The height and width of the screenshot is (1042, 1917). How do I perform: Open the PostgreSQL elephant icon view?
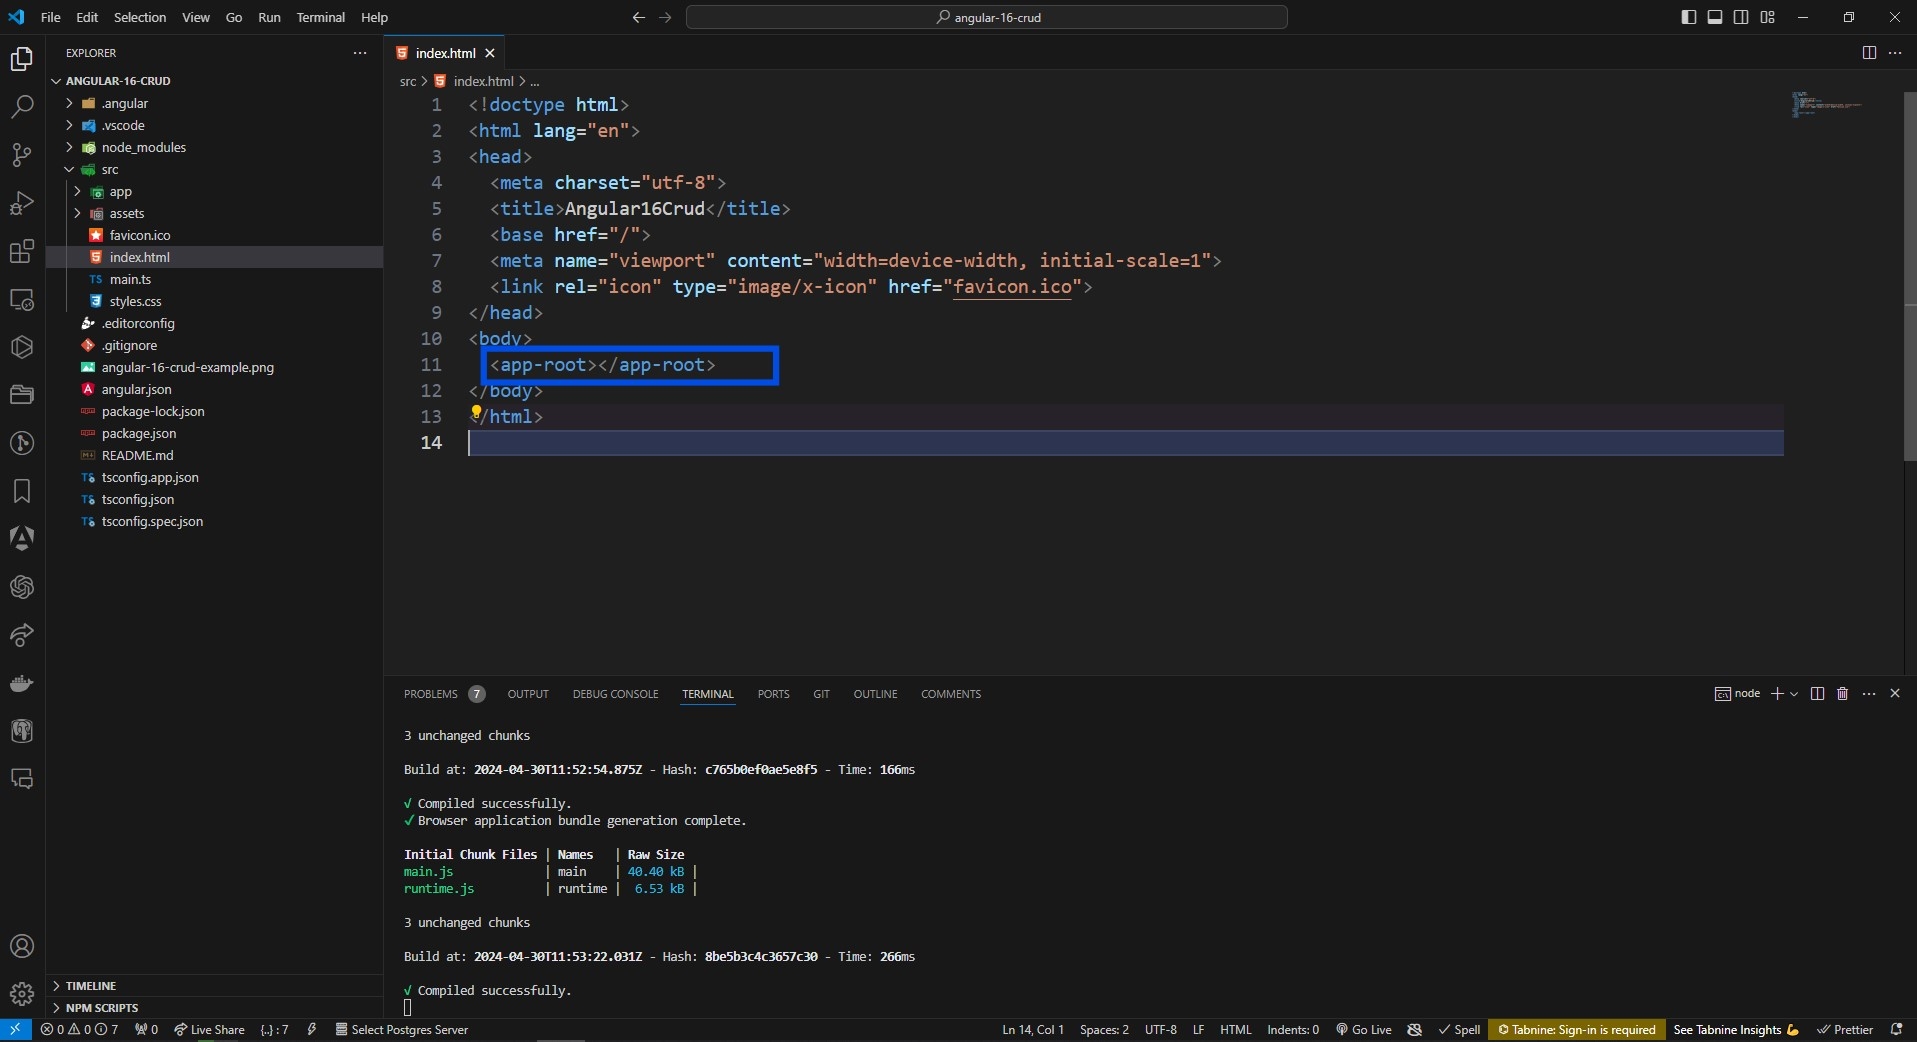(x=22, y=731)
